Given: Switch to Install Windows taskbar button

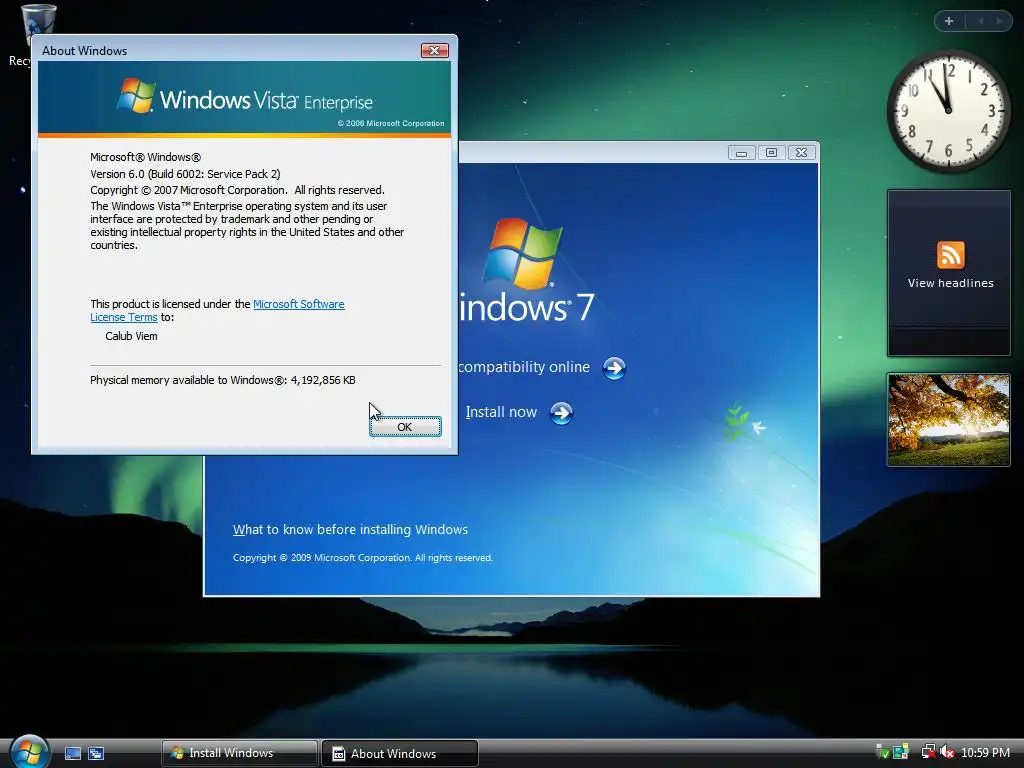Looking at the screenshot, I should pyautogui.click(x=240, y=753).
